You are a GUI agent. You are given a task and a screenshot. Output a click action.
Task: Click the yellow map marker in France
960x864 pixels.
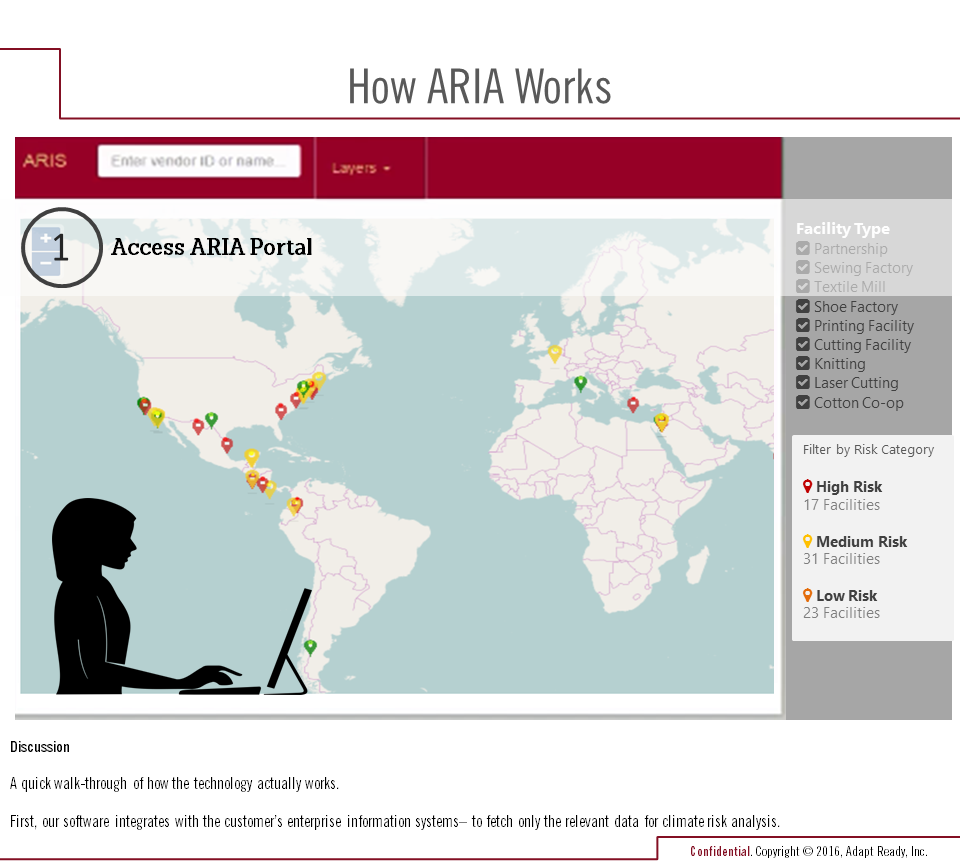555,352
